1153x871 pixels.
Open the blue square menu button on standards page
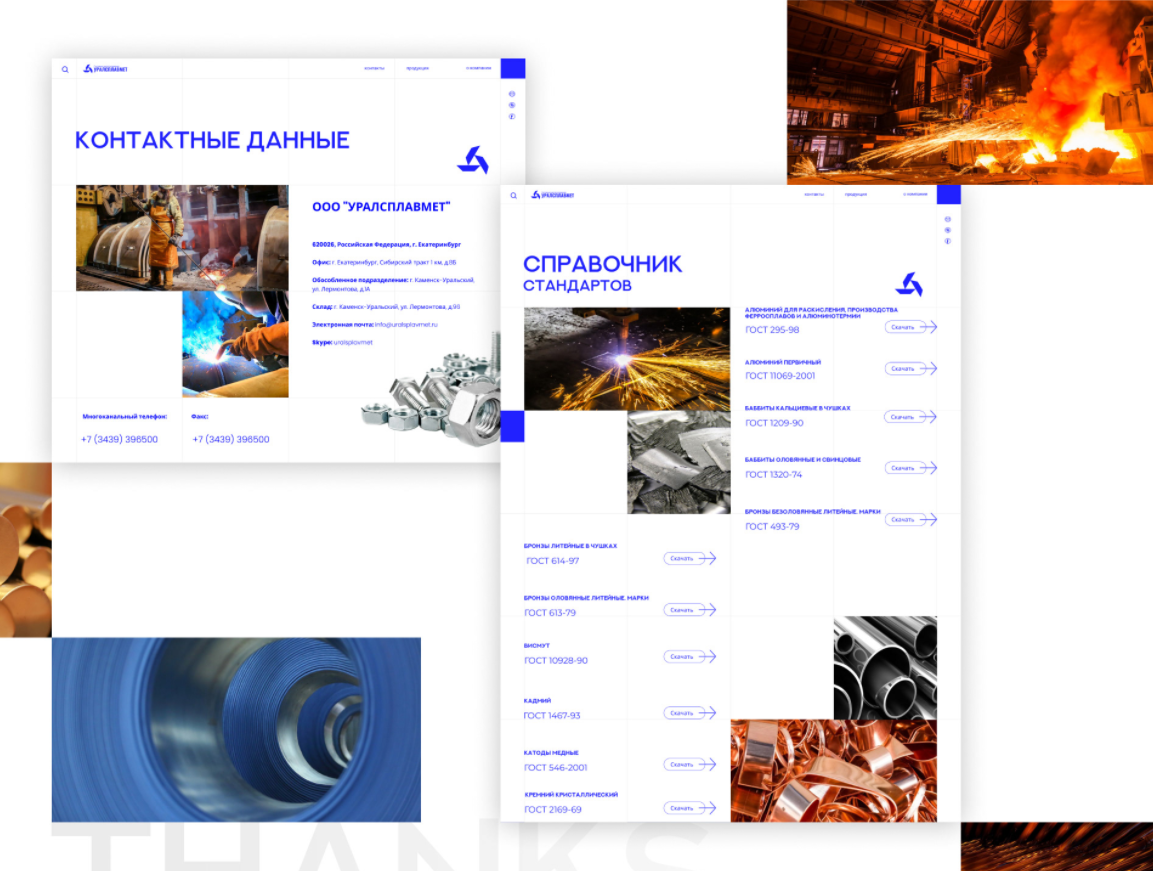coord(949,194)
